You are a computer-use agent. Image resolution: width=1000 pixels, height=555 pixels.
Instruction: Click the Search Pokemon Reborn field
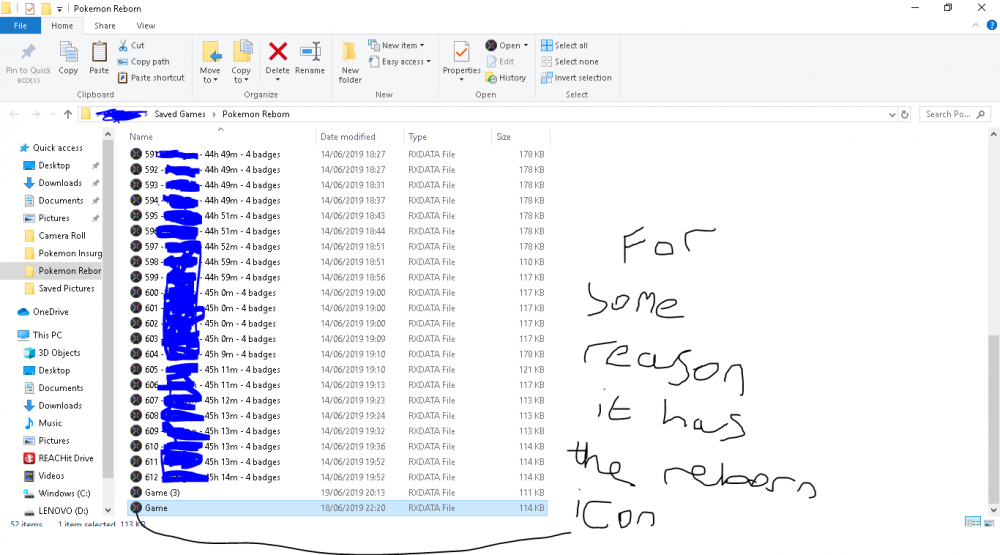coord(950,115)
